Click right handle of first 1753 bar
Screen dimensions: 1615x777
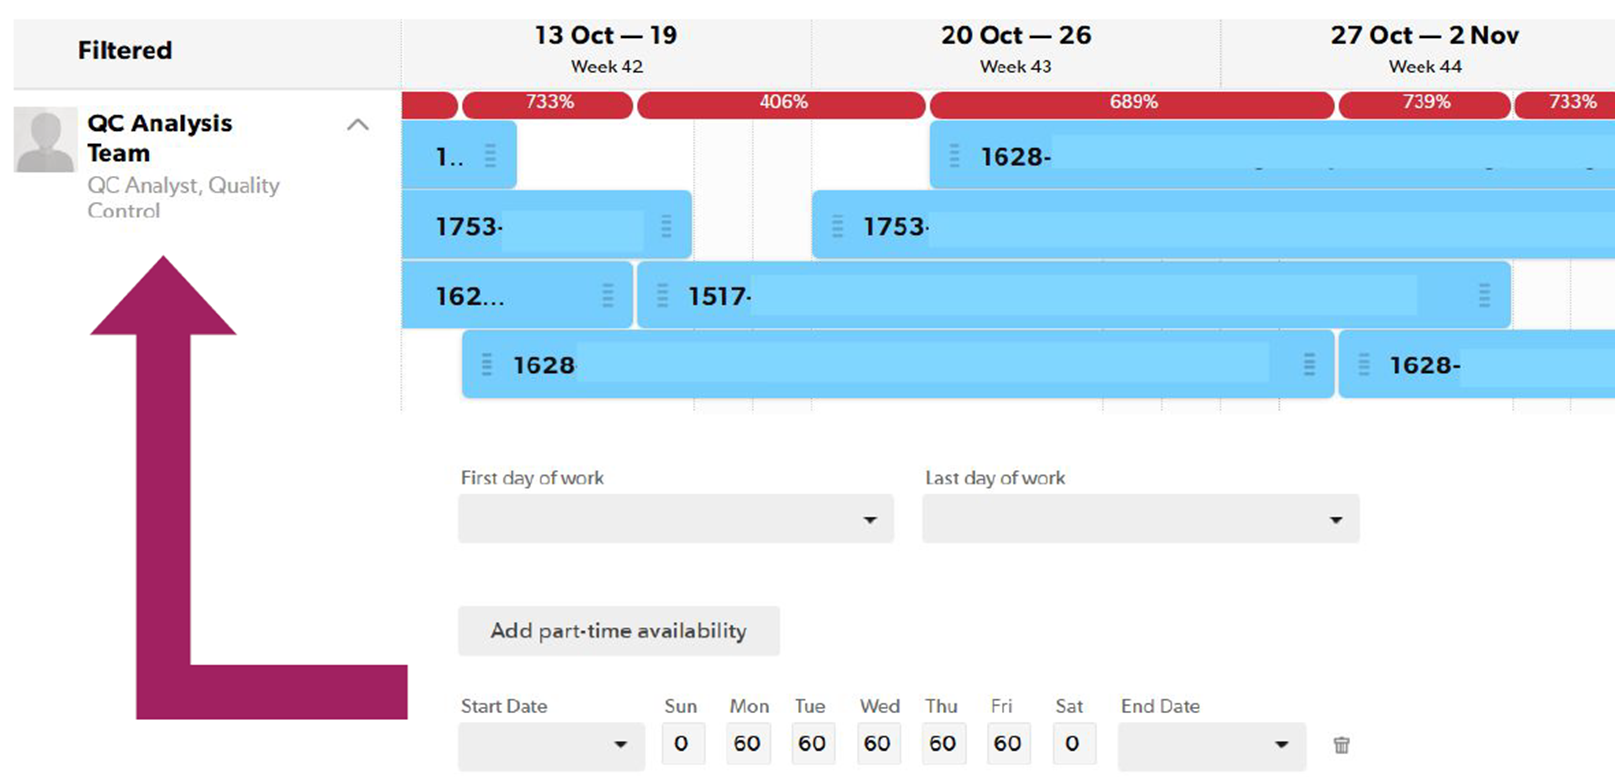coord(666,226)
